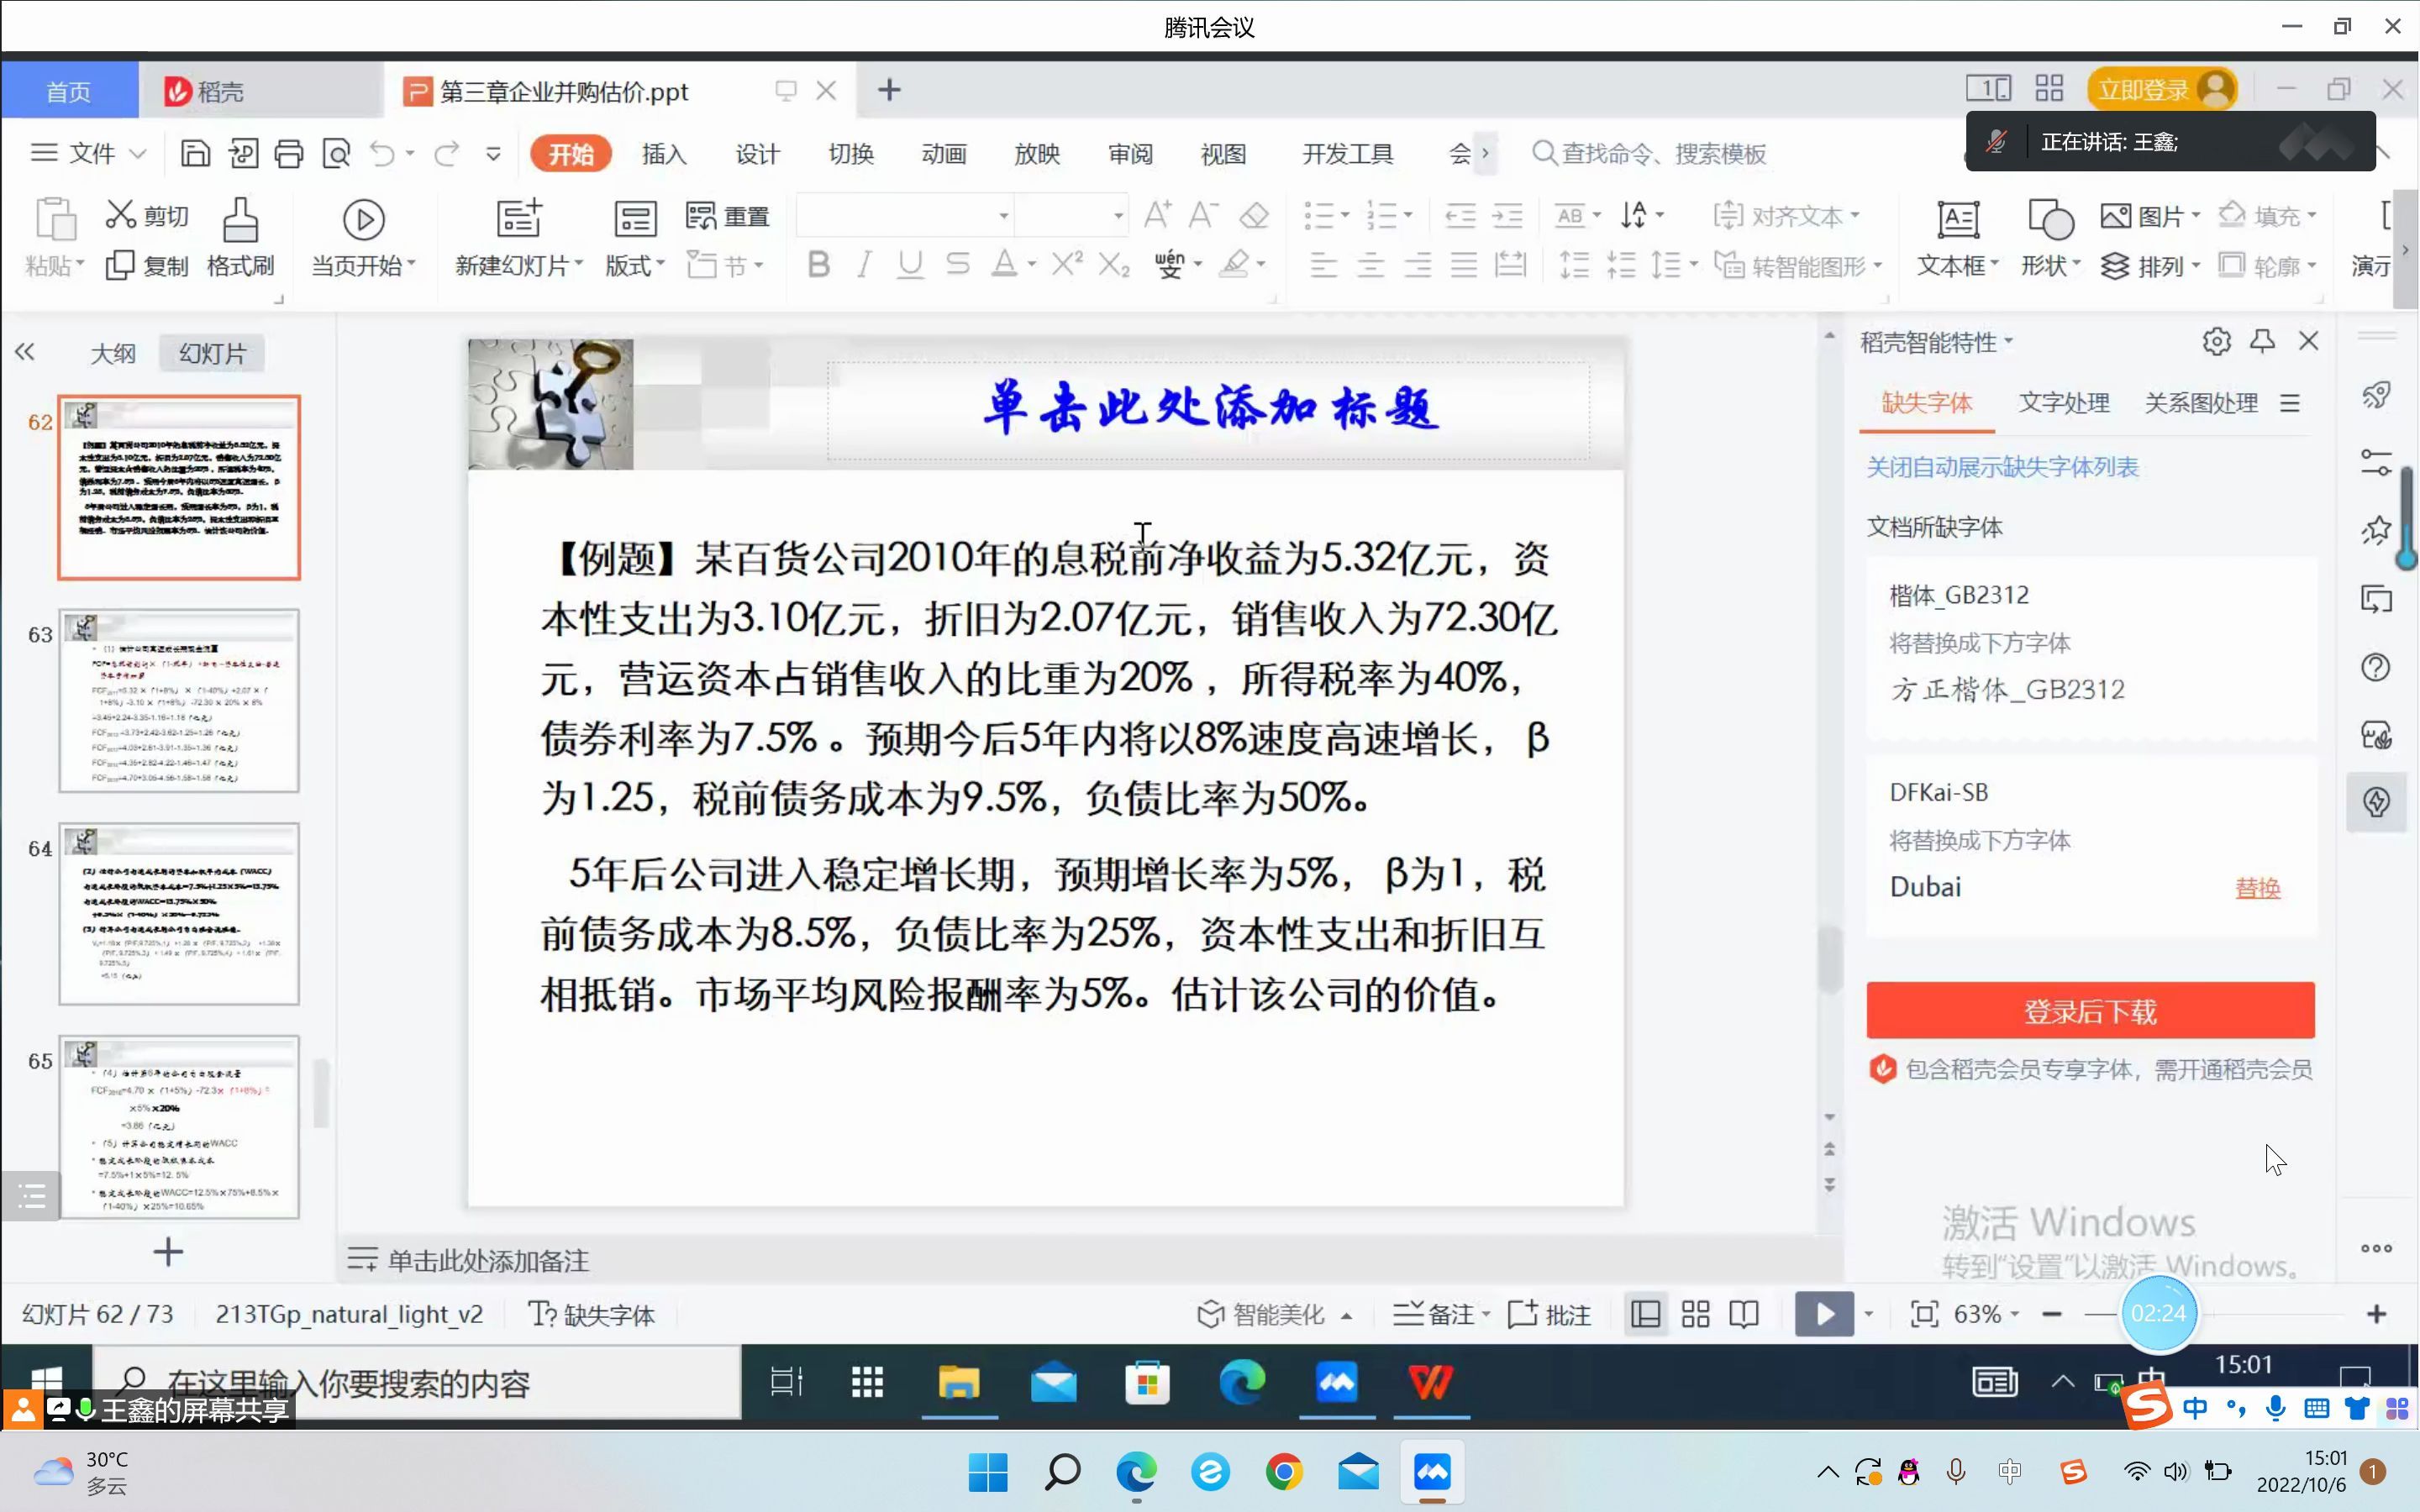This screenshot has height=1512, width=2420.
Task: Click the Shapes (形状) icon
Action: pyautogui.click(x=2050, y=218)
